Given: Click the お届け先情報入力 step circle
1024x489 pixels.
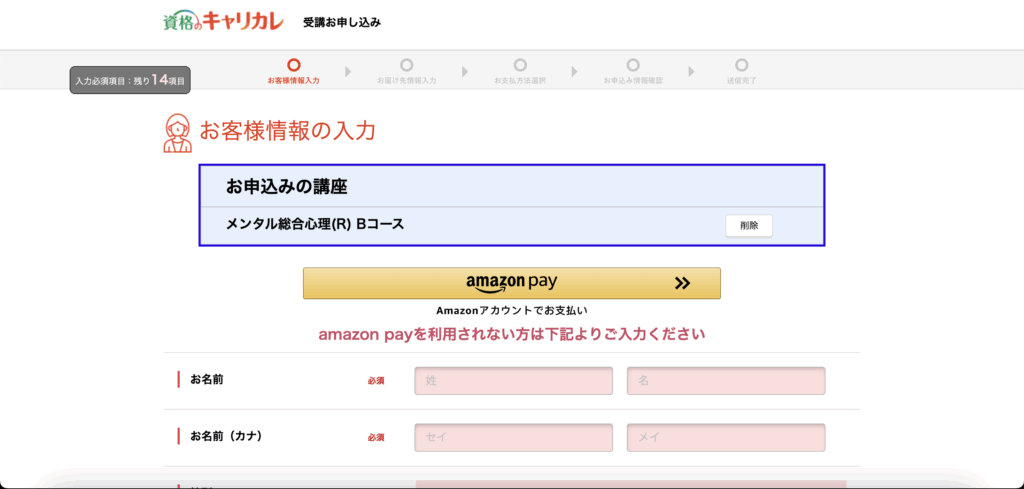Looking at the screenshot, I should (x=407, y=65).
